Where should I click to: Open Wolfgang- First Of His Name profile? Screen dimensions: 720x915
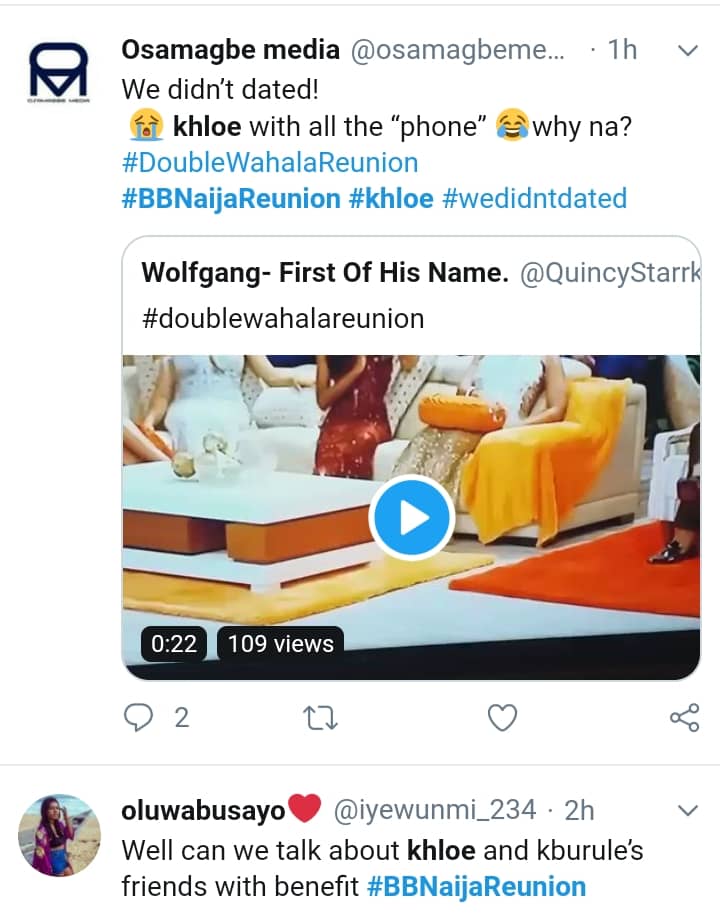[324, 272]
